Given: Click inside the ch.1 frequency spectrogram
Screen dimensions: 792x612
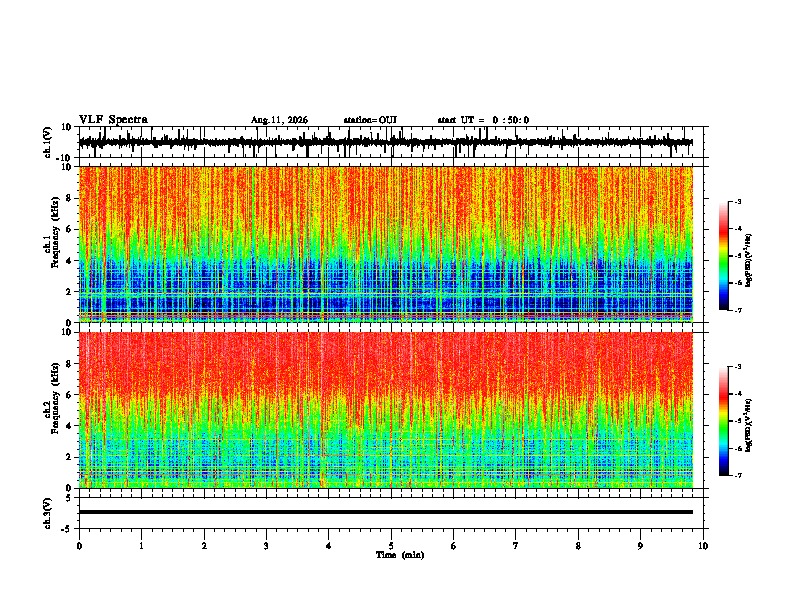Looking at the screenshot, I should 385,244.
